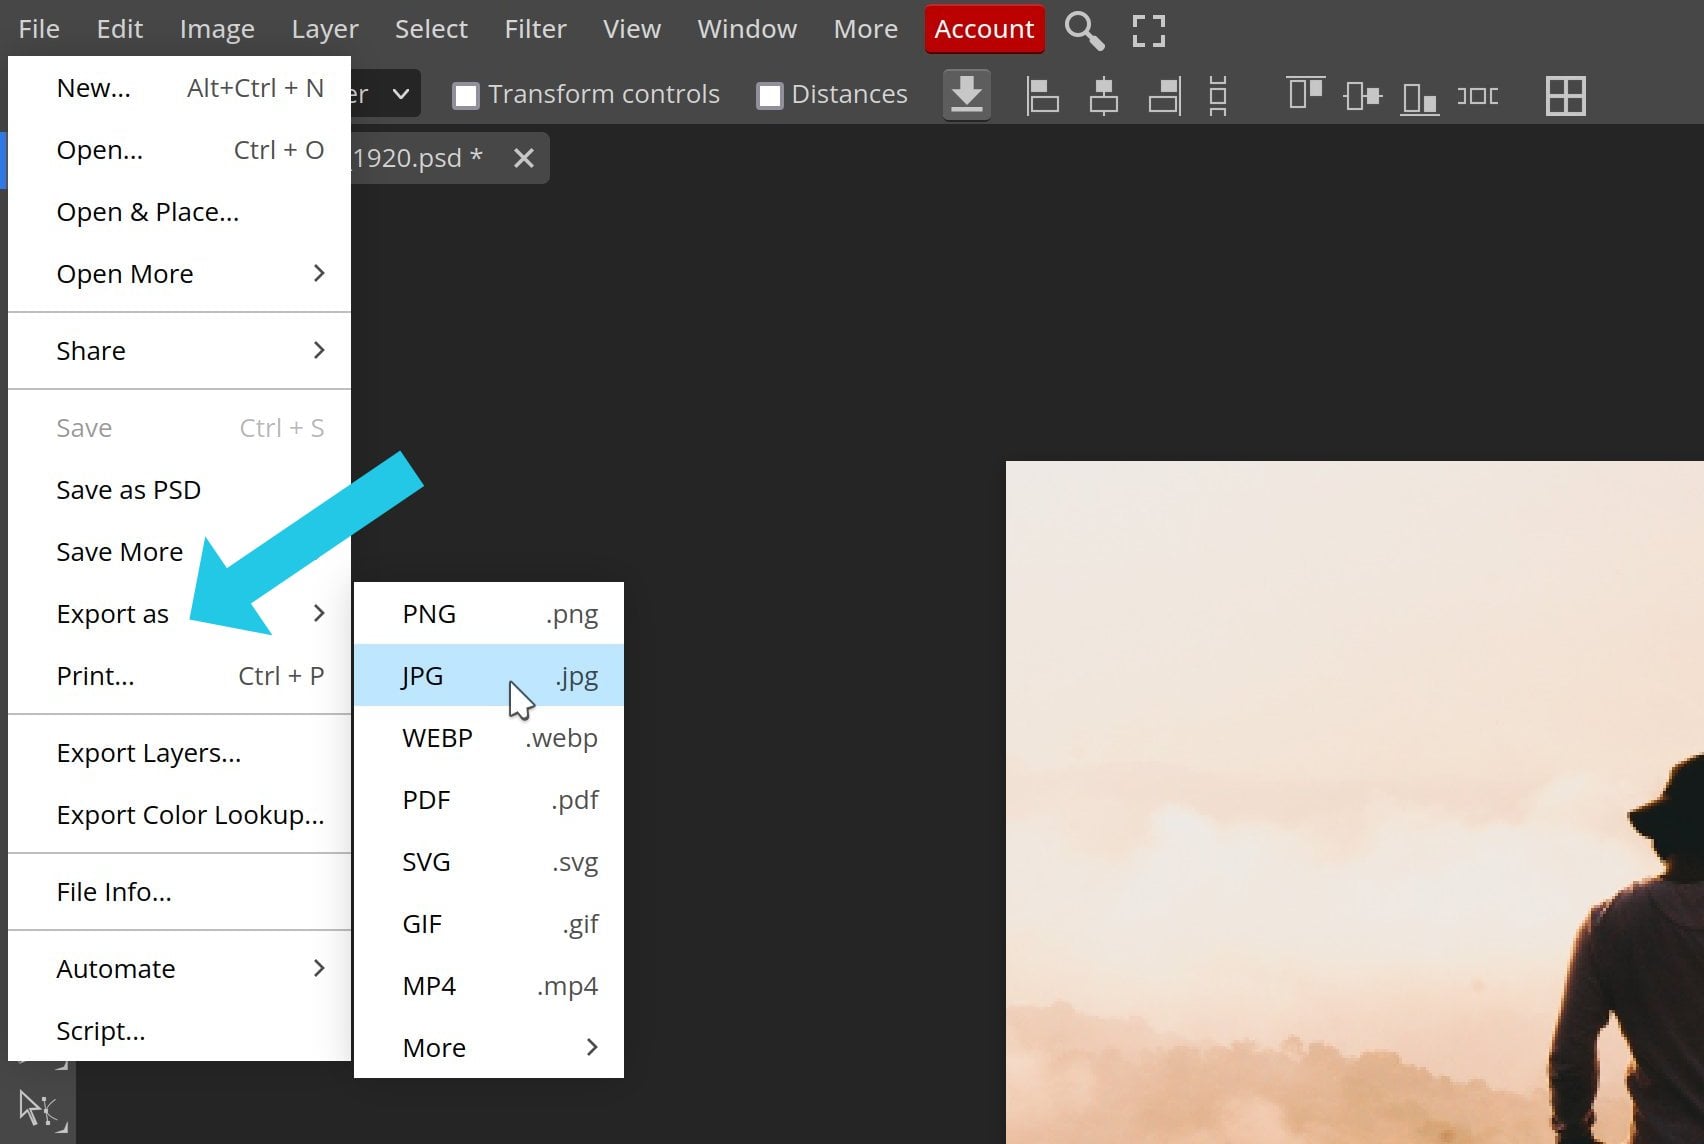Open the selection mode dropdown arrow
The width and height of the screenshot is (1704, 1144).
click(x=401, y=93)
